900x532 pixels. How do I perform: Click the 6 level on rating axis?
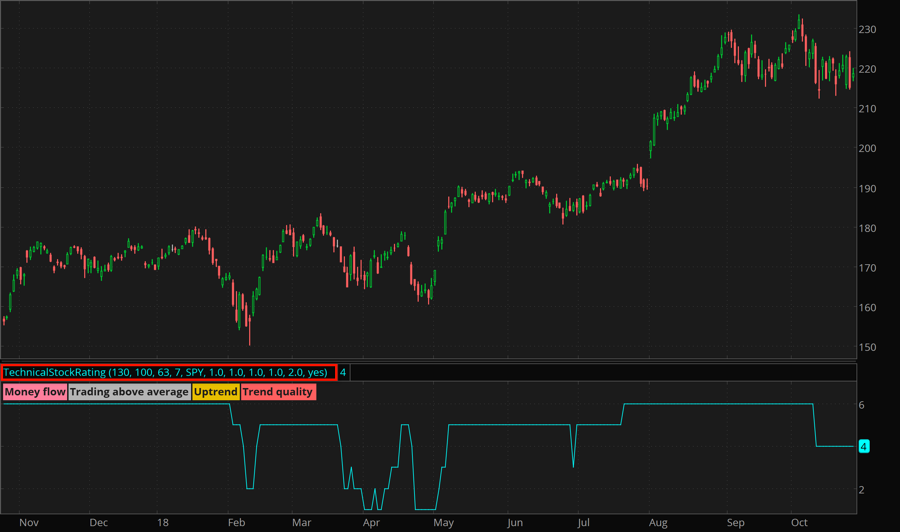[861, 405]
